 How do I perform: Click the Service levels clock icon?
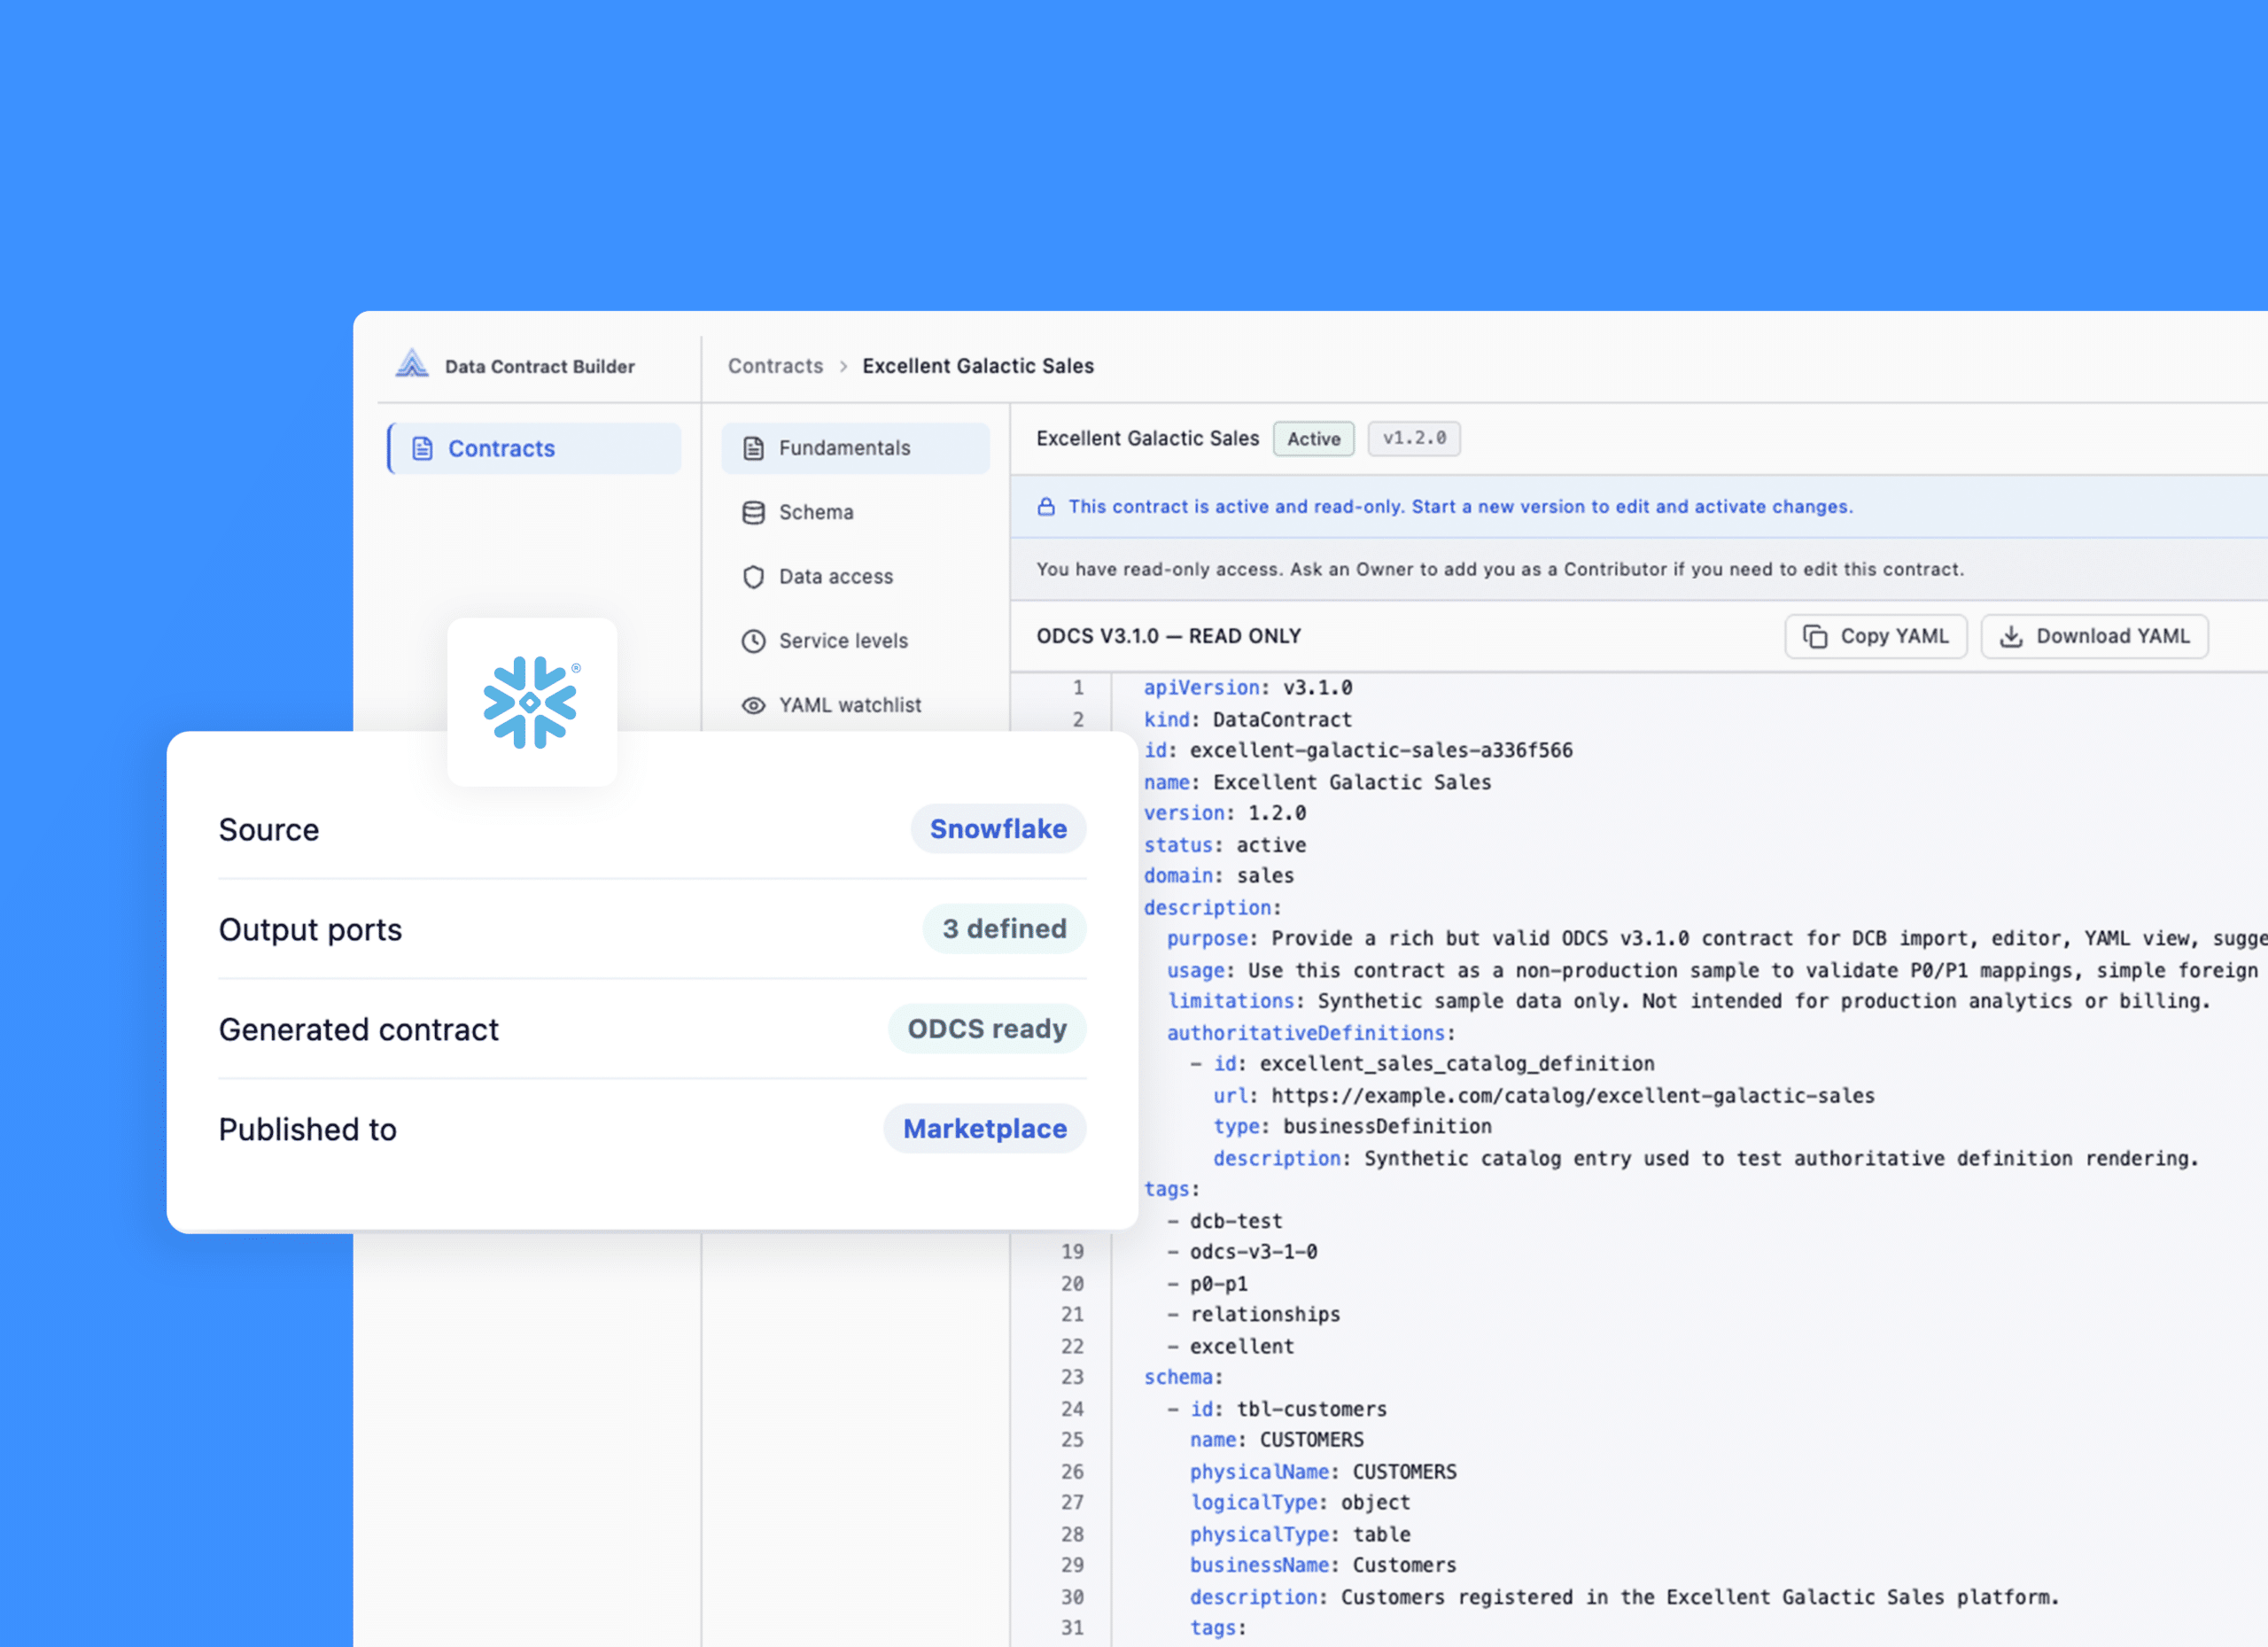coord(754,641)
